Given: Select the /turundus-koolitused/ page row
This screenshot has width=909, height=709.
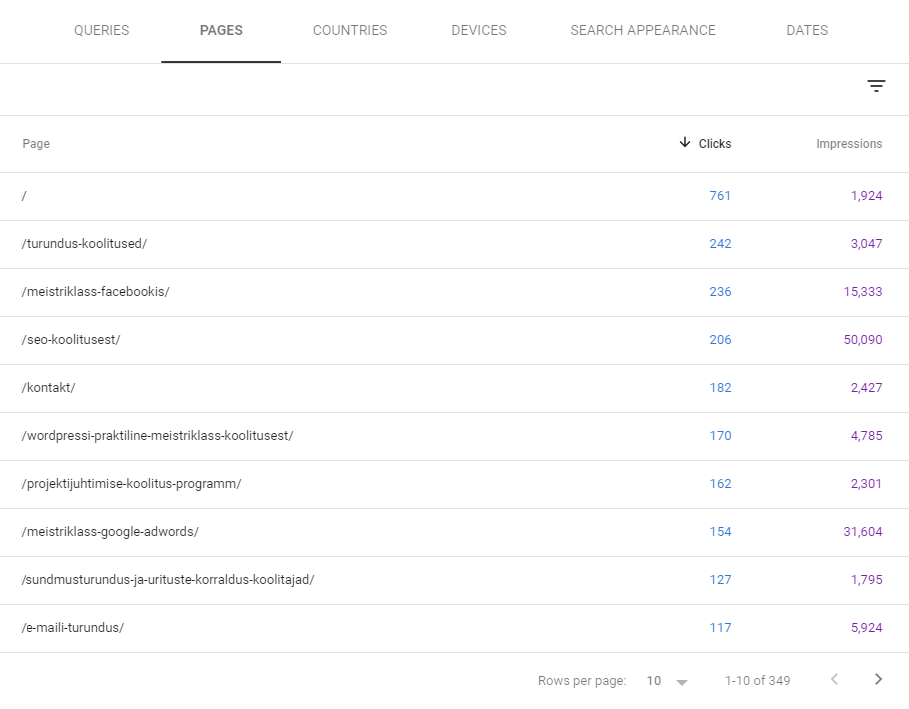Looking at the screenshot, I should tap(84, 244).
